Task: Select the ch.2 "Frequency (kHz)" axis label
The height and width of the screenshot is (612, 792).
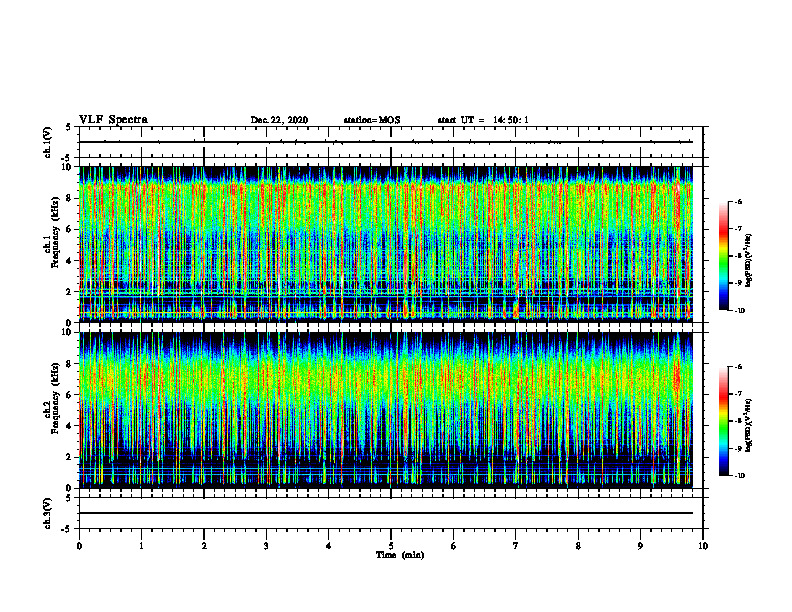Action: [55, 398]
